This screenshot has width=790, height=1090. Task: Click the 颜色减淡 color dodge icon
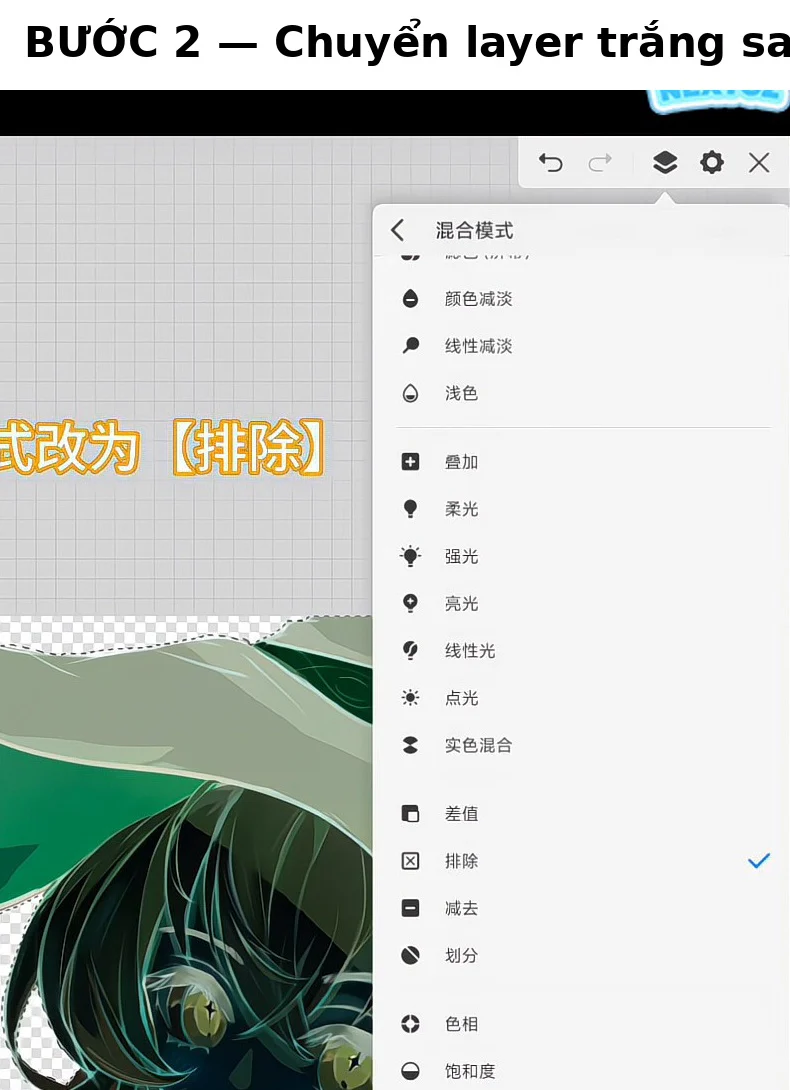[410, 299]
